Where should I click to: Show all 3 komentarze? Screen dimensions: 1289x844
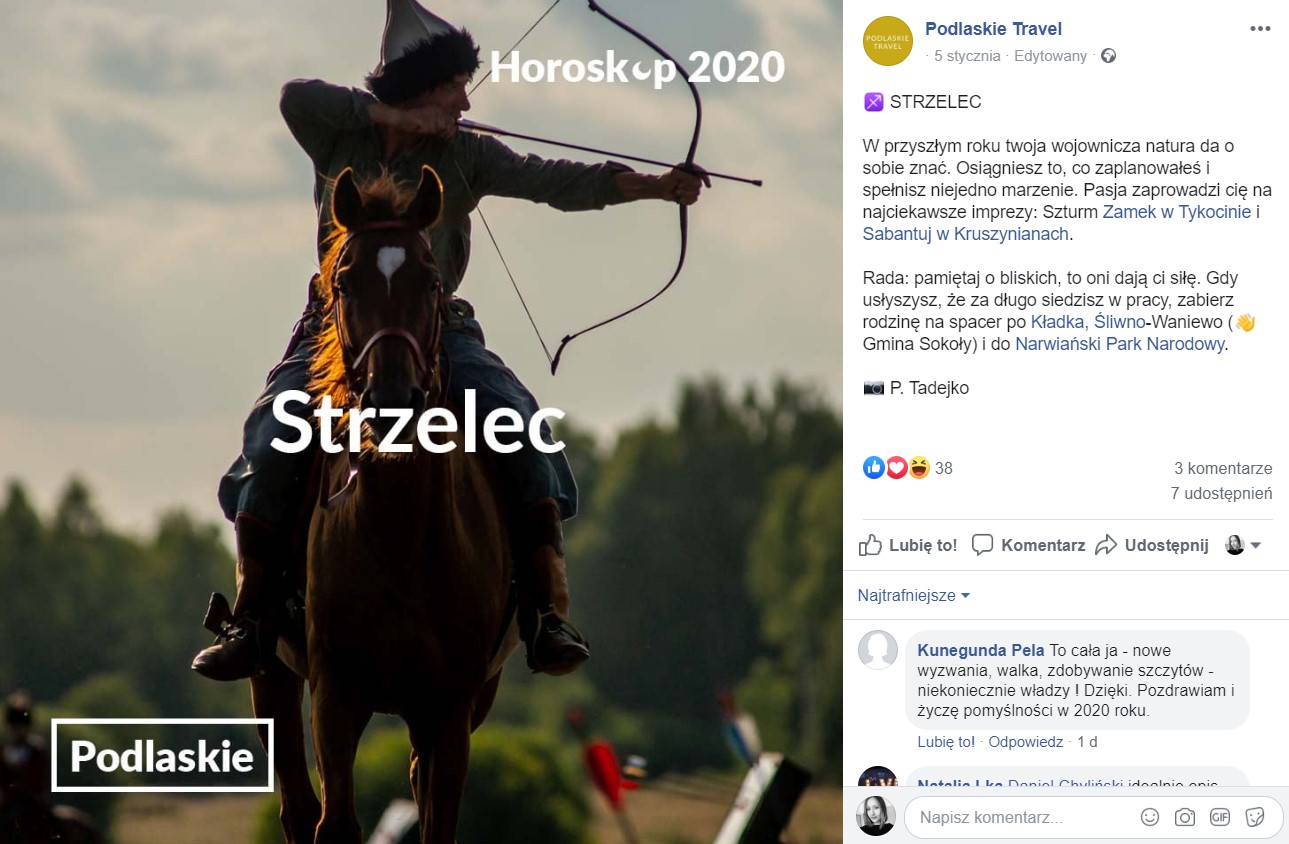(1223, 468)
